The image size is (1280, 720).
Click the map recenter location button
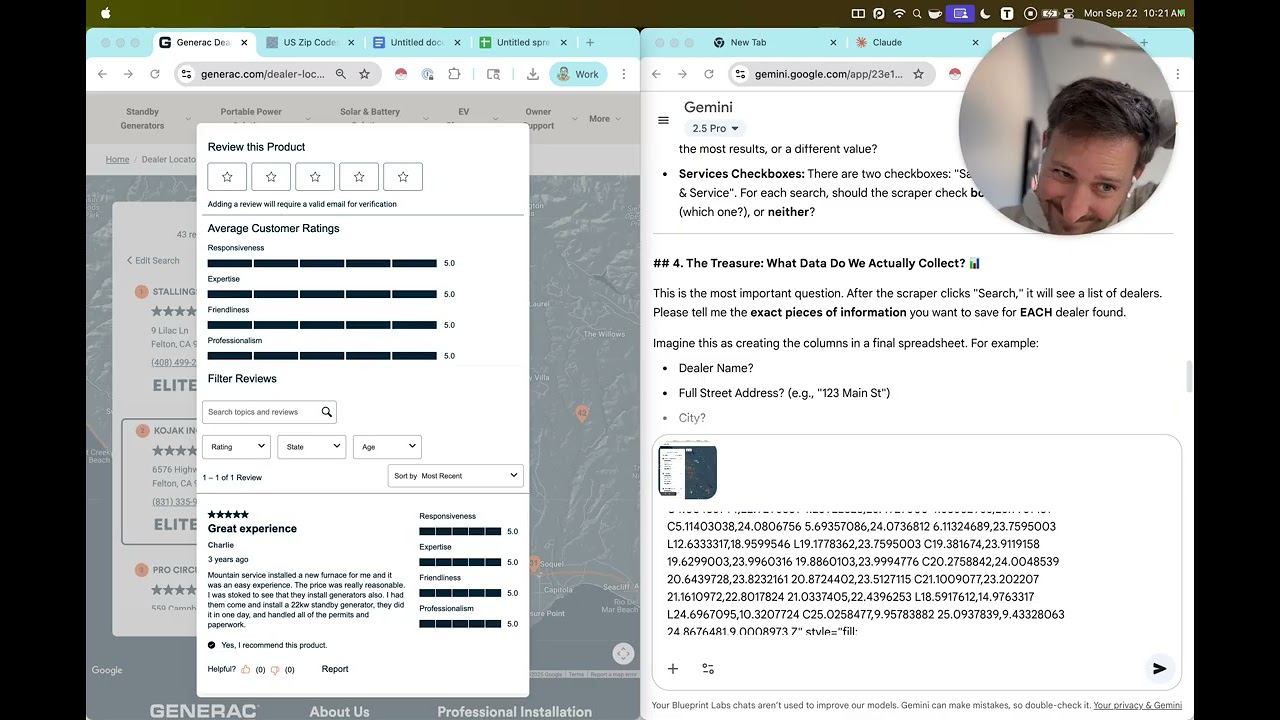click(x=623, y=654)
